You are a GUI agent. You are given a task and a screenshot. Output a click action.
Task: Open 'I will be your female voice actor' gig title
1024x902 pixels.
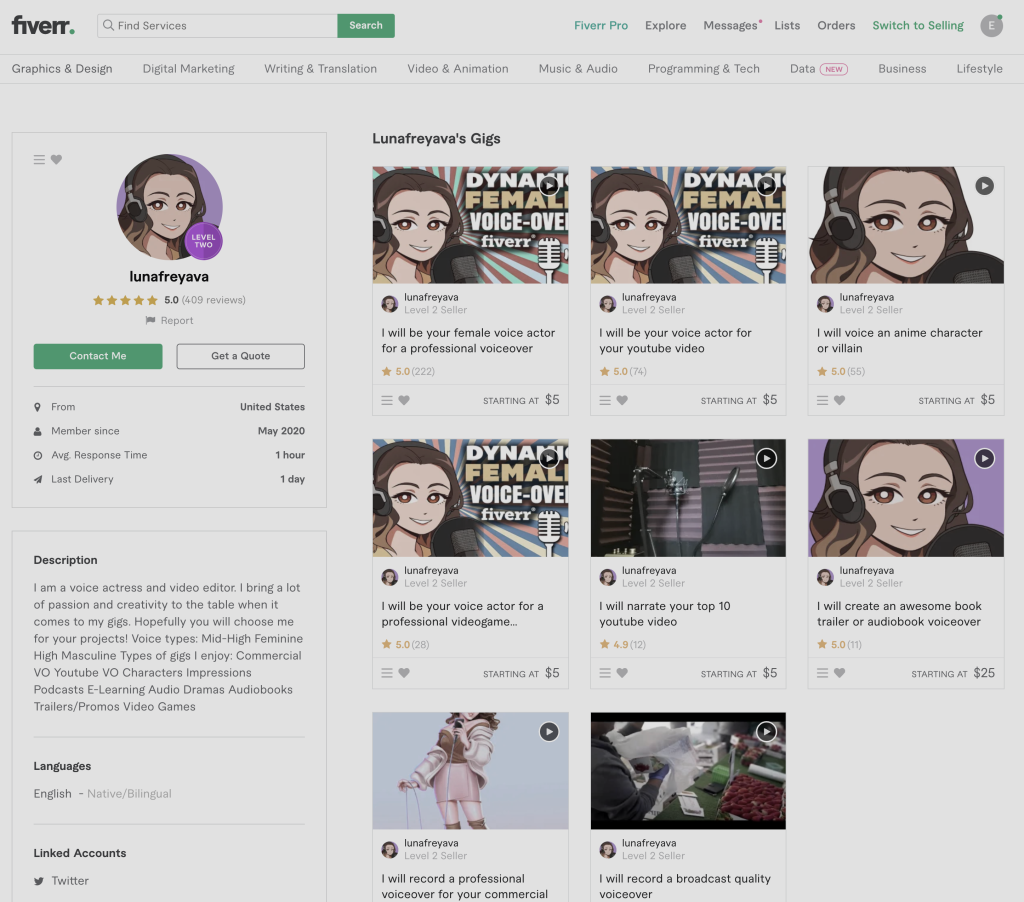tap(468, 340)
